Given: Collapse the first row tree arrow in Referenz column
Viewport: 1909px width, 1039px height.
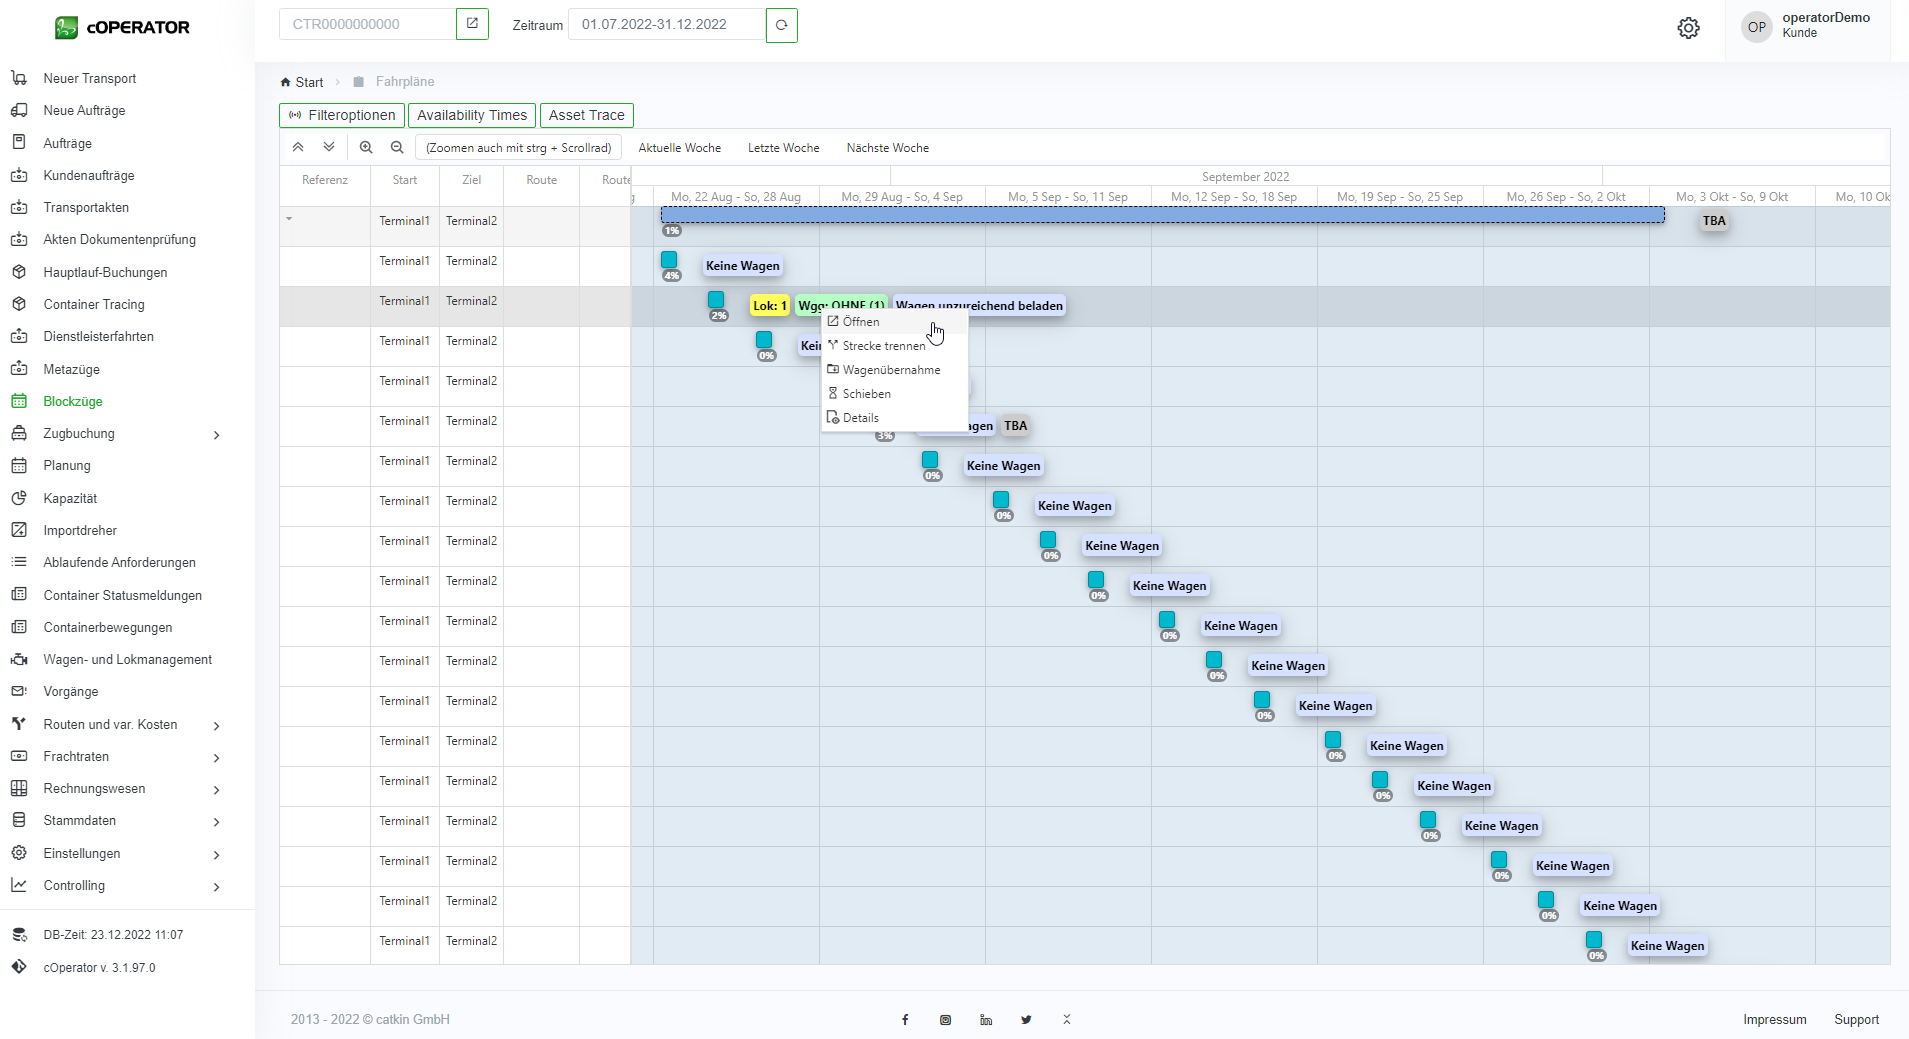Looking at the screenshot, I should (289, 219).
